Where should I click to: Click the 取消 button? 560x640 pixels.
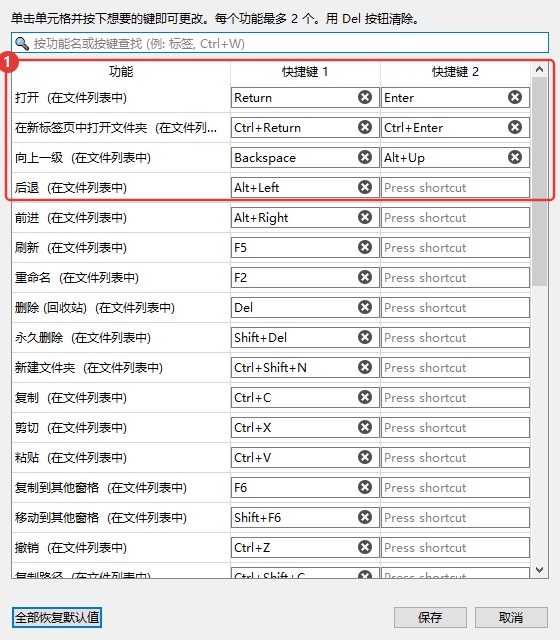pos(511,618)
